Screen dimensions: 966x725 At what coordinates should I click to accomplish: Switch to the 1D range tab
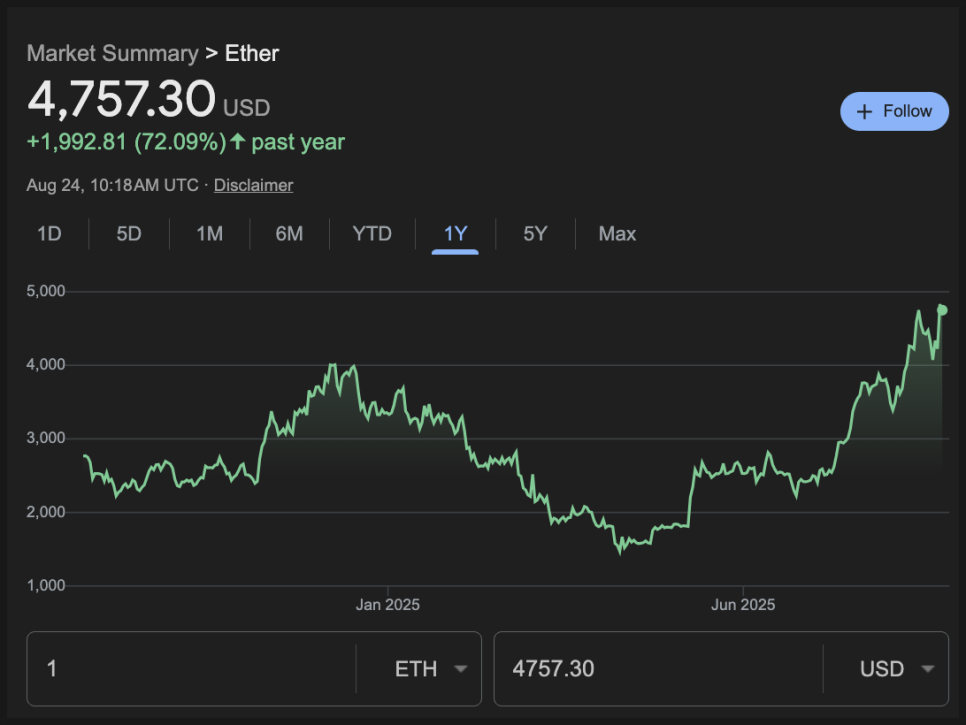[49, 234]
